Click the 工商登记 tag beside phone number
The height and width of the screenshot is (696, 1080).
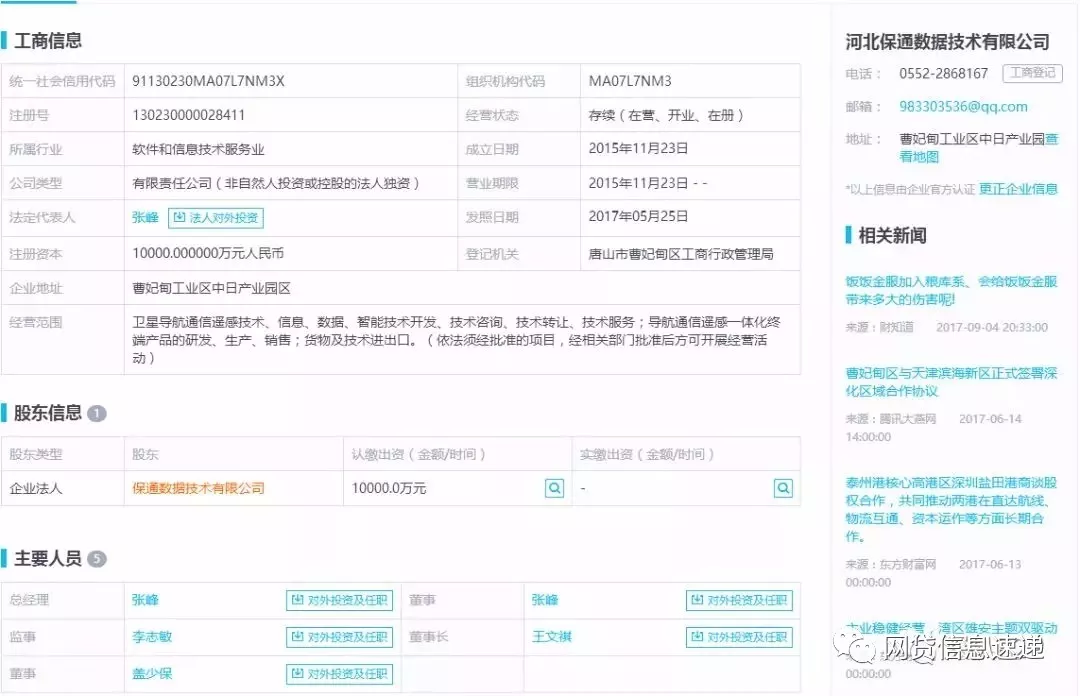1032,73
